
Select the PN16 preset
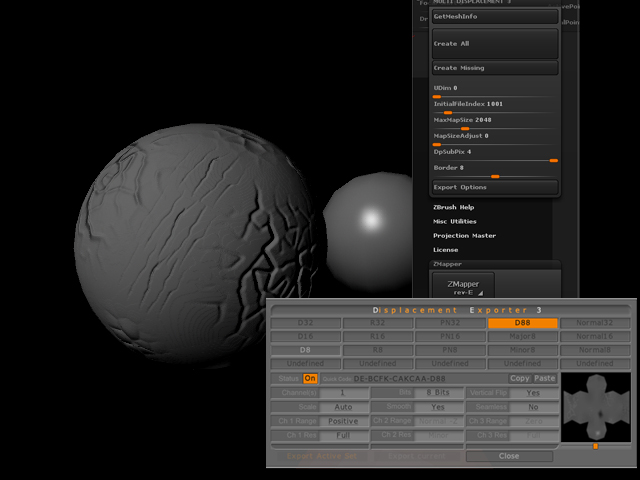click(450, 336)
